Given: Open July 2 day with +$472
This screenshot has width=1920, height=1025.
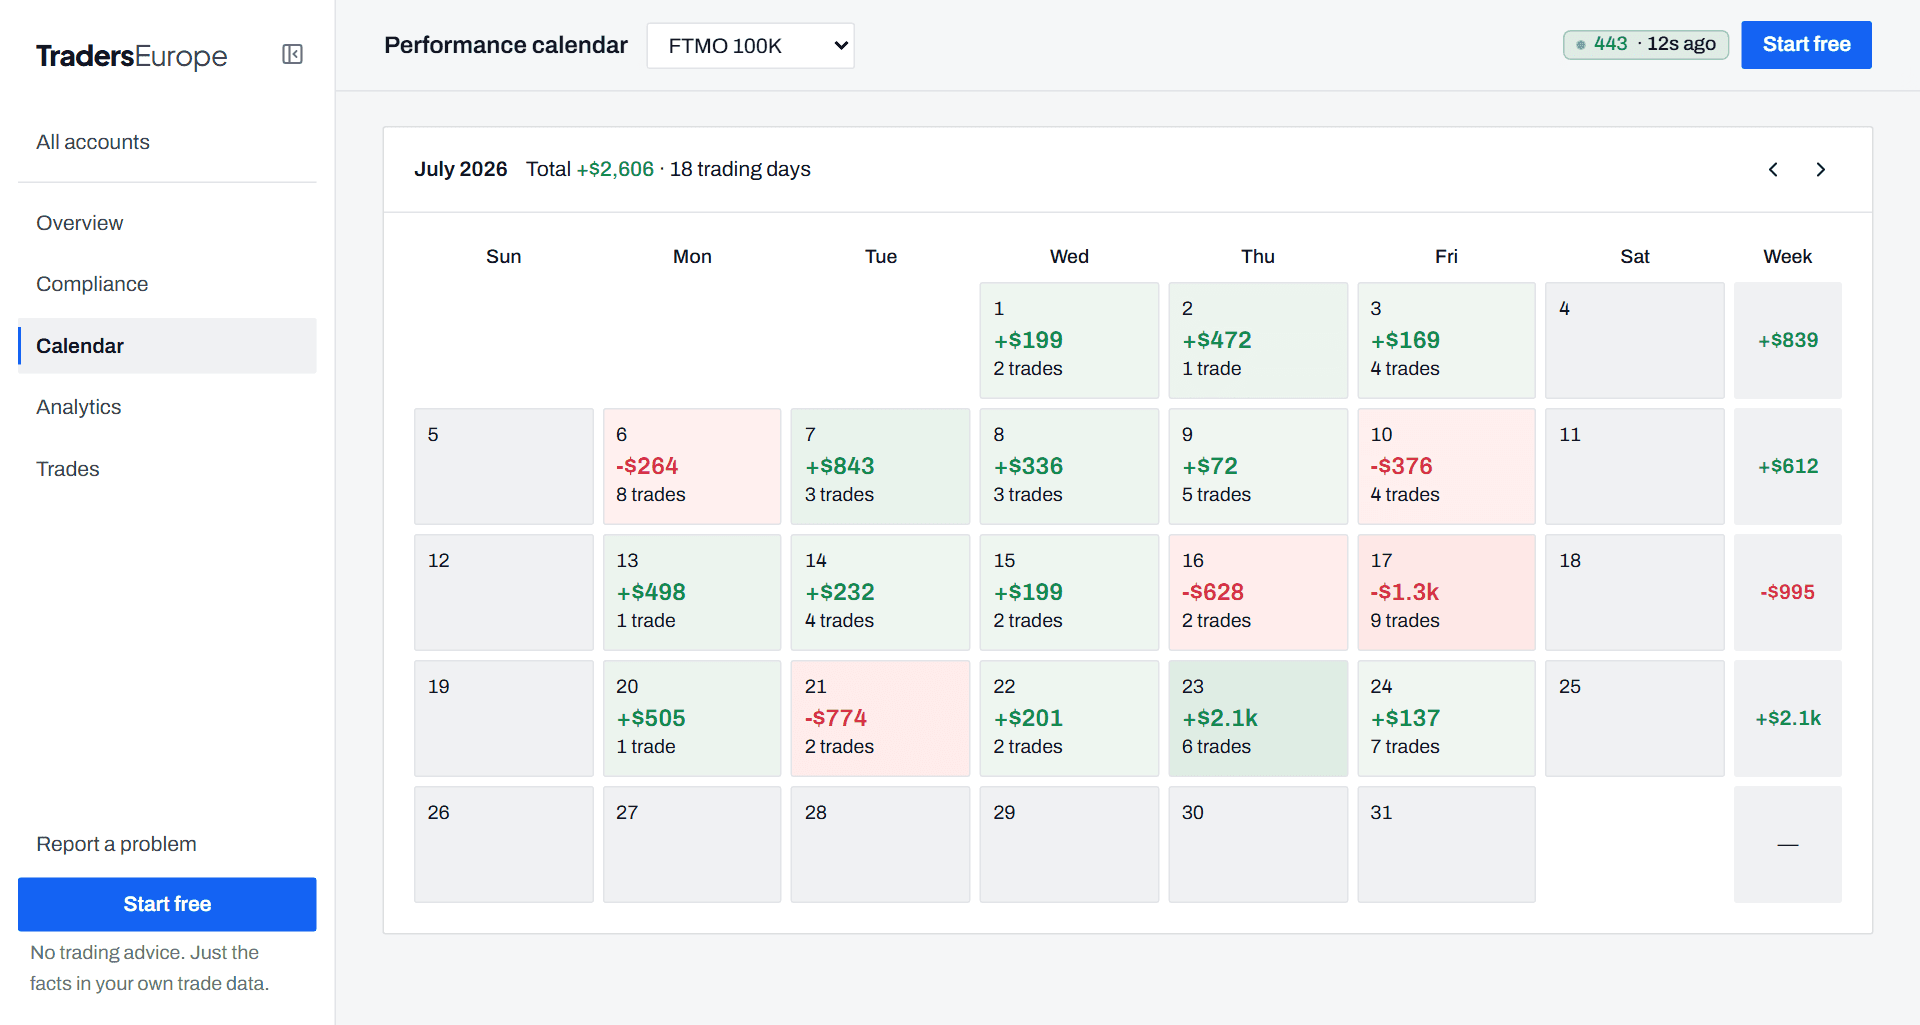Looking at the screenshot, I should pos(1258,341).
